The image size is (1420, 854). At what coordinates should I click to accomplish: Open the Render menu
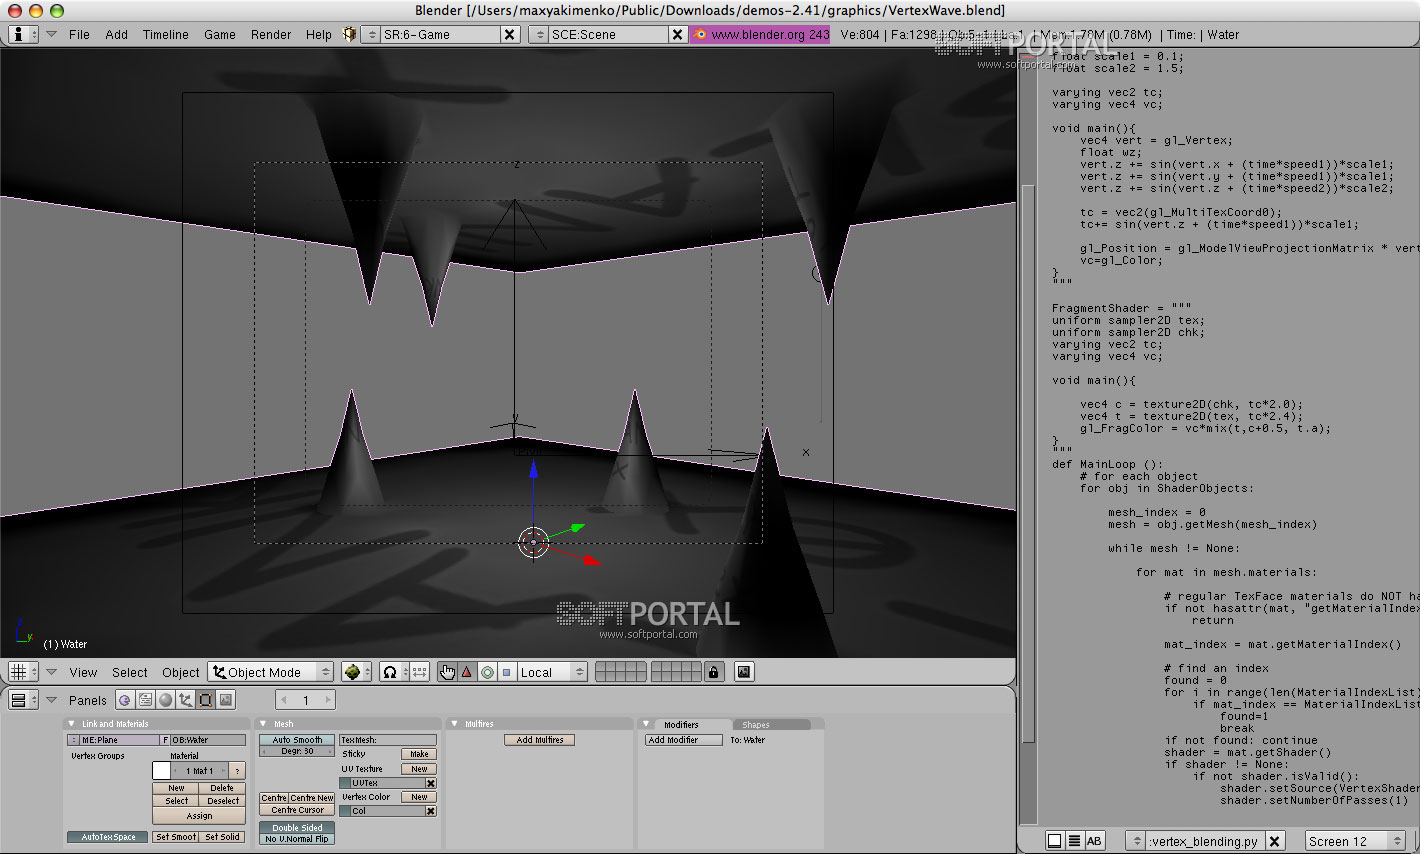pyautogui.click(x=271, y=34)
